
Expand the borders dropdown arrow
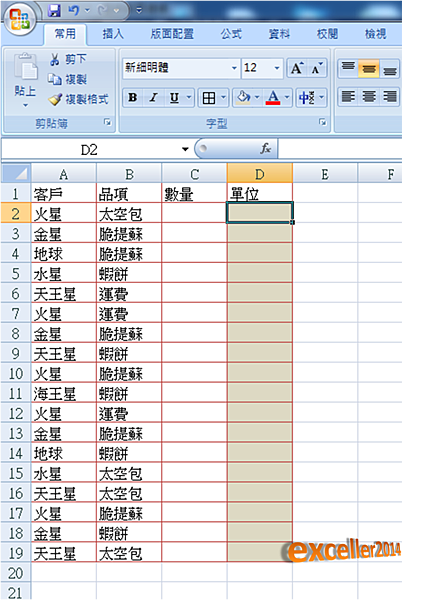[223, 98]
